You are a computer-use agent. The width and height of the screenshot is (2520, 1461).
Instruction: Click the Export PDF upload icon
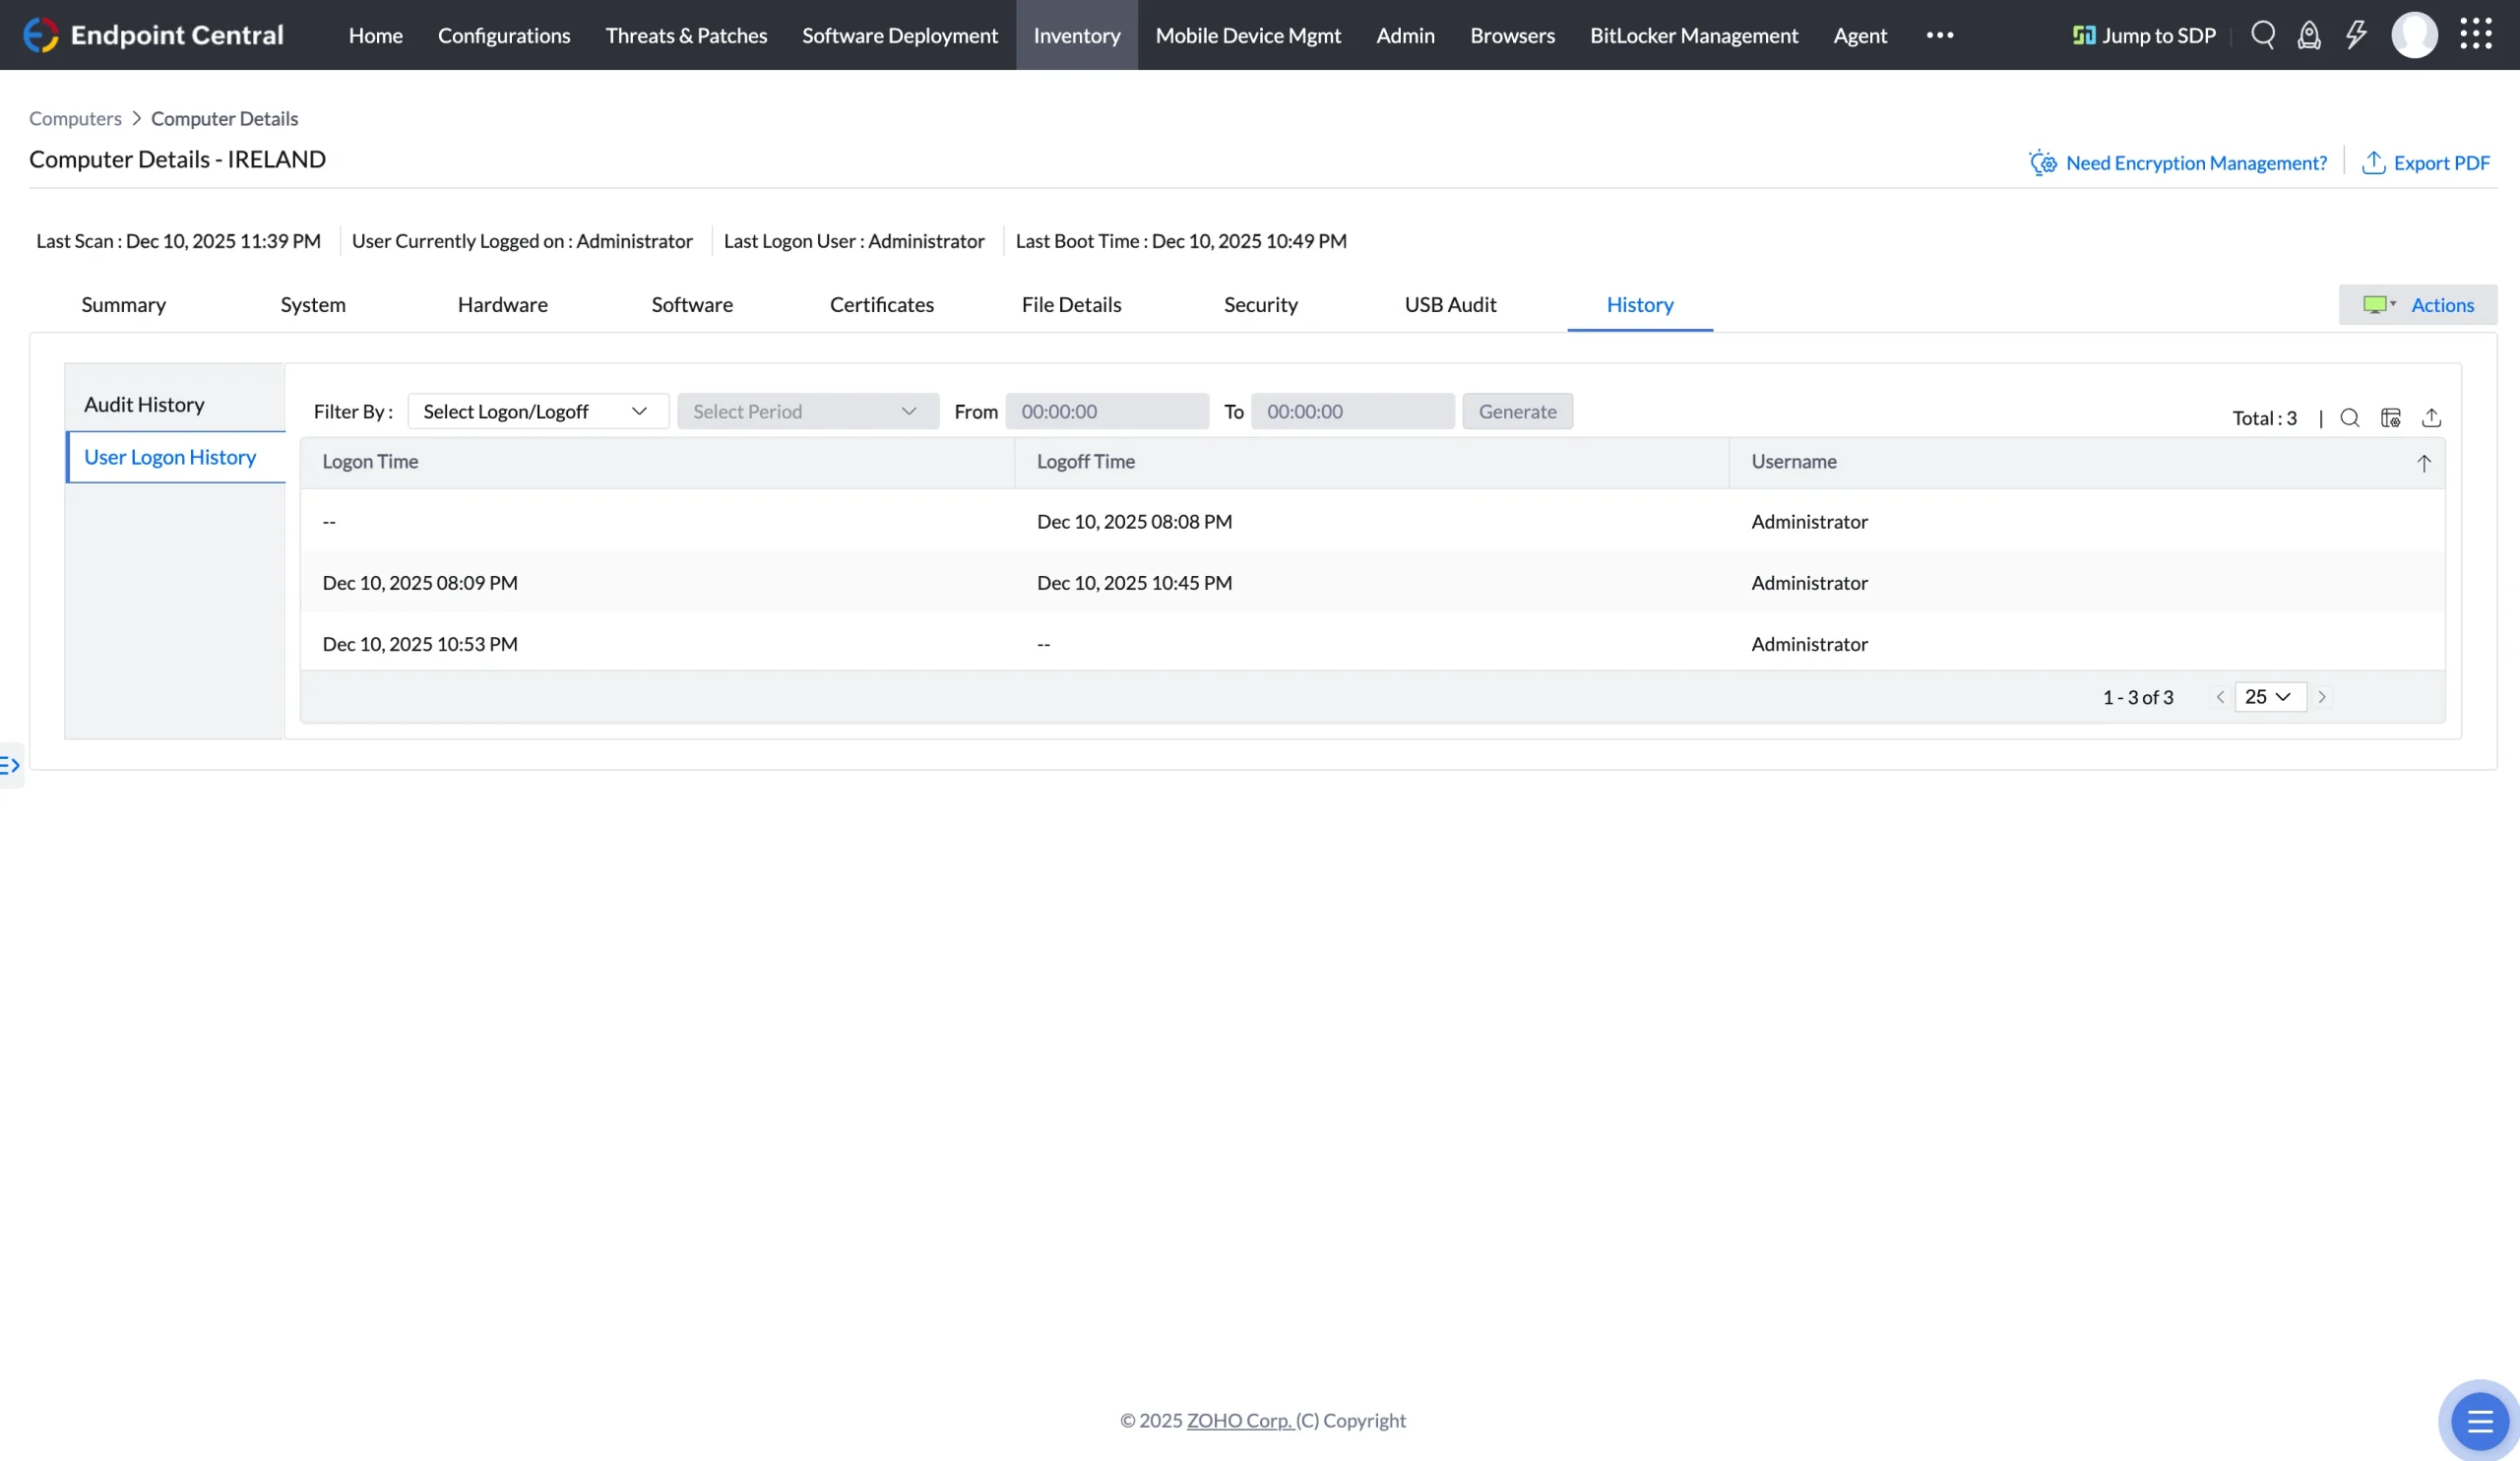coord(2373,162)
